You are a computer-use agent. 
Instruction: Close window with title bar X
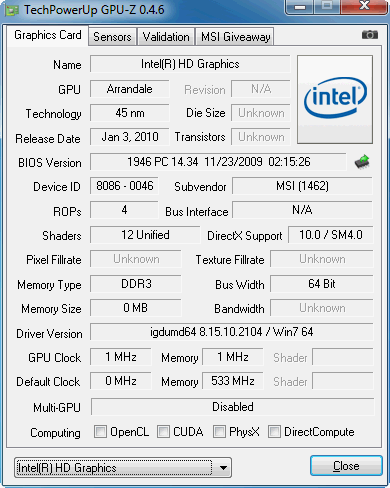coord(364,7)
